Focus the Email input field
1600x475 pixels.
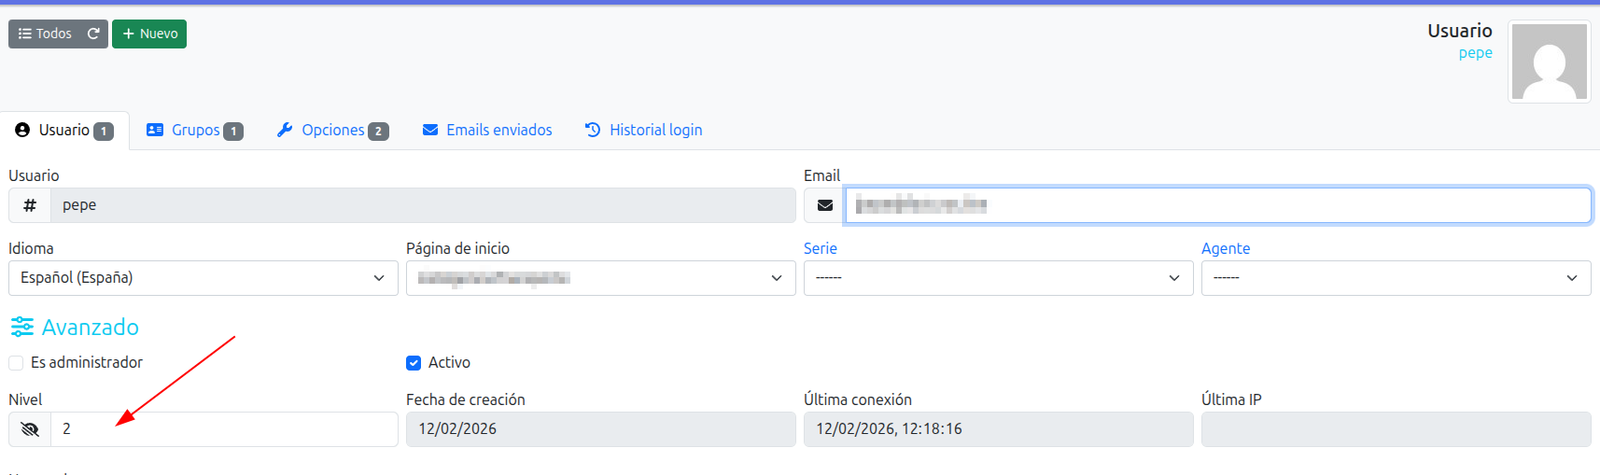[x=1218, y=205]
